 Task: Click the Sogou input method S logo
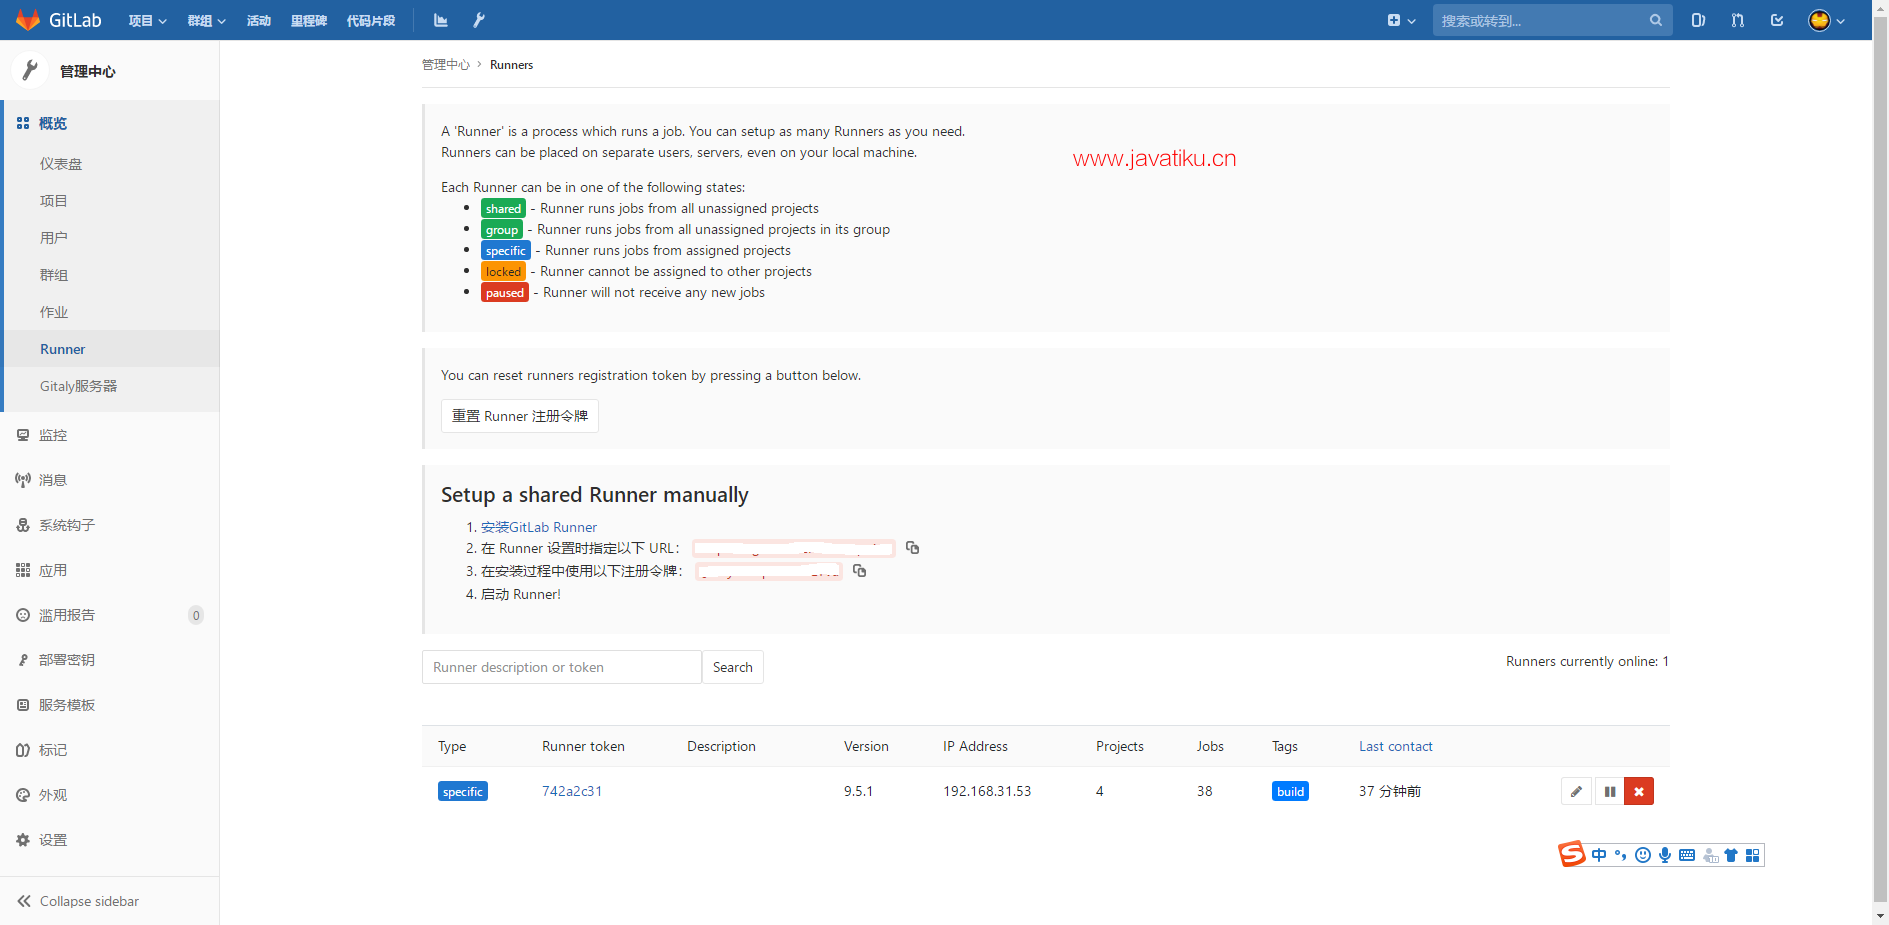(x=1572, y=854)
